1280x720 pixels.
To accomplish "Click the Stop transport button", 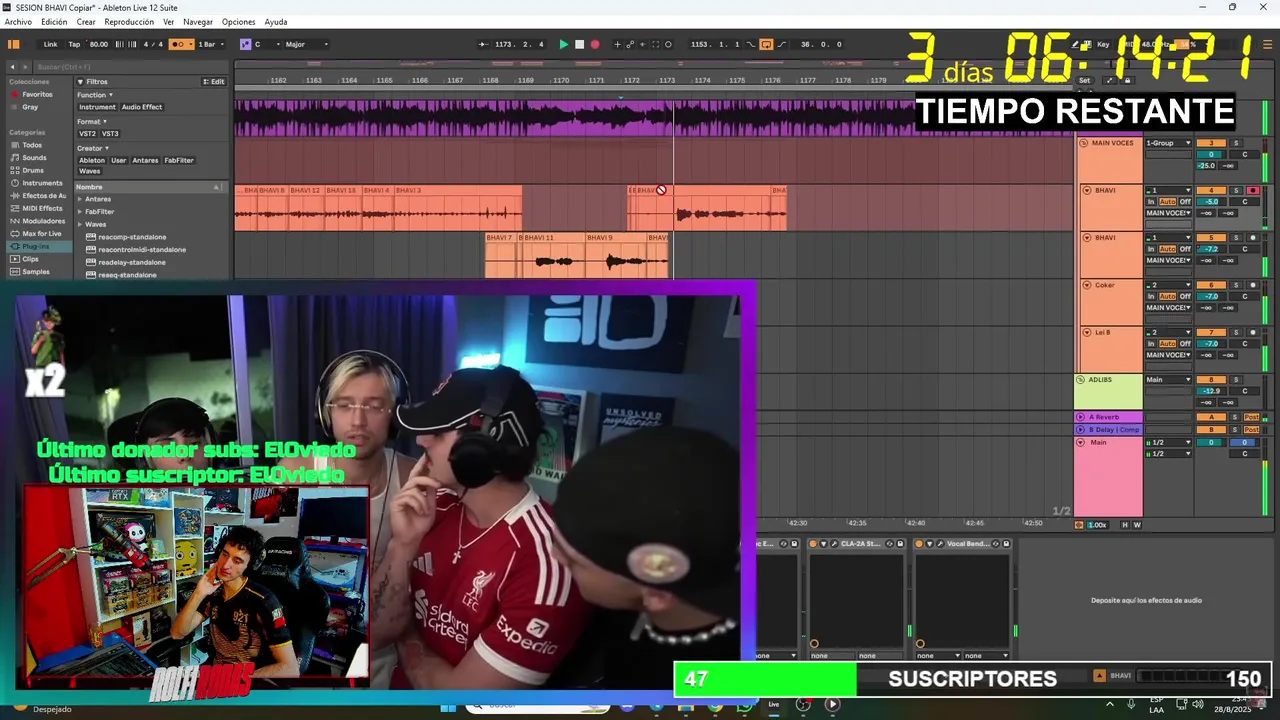I will [x=579, y=44].
